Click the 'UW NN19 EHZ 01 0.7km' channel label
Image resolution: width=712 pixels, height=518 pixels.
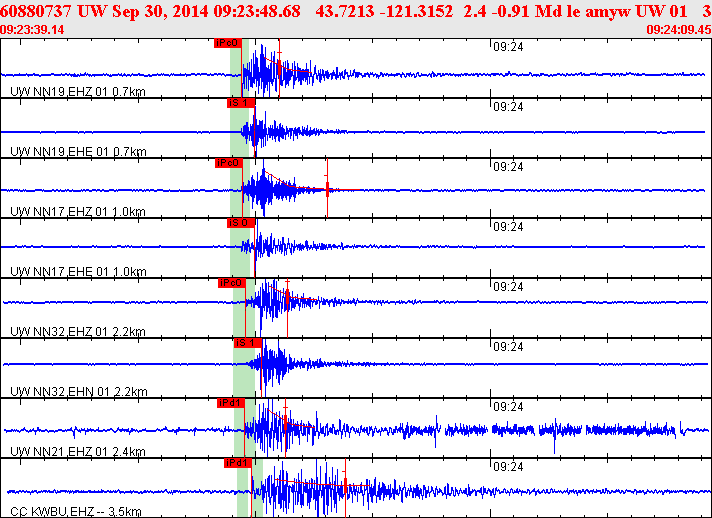coord(78,92)
